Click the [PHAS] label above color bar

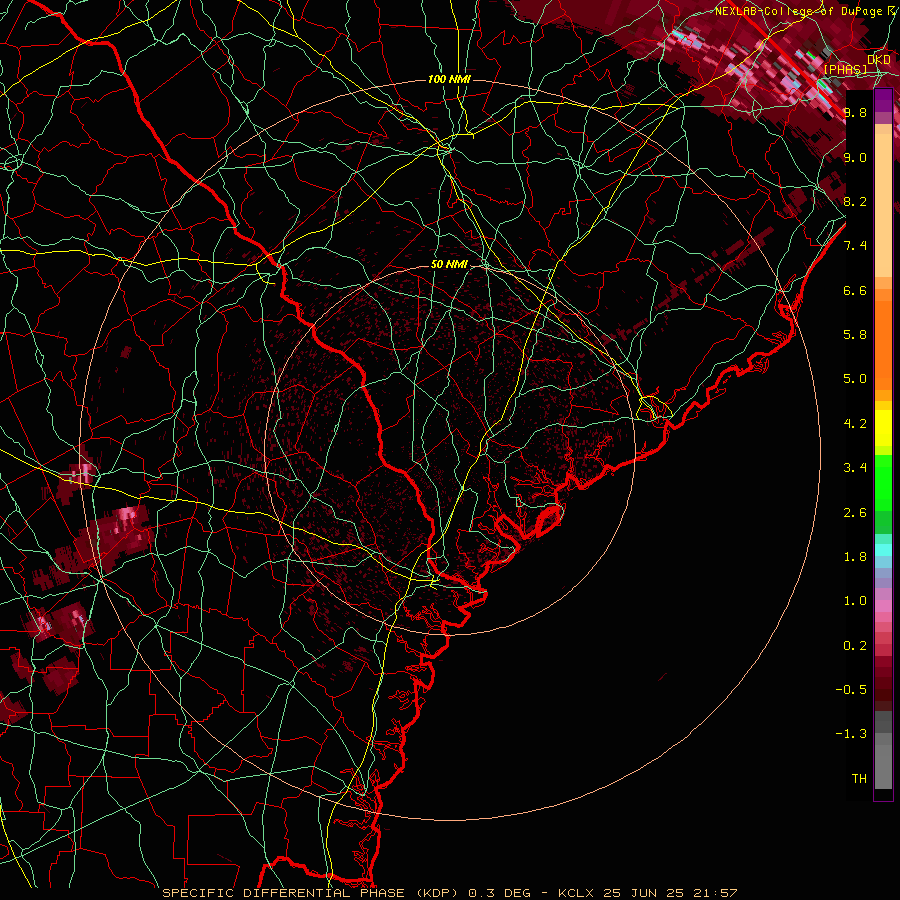[845, 69]
